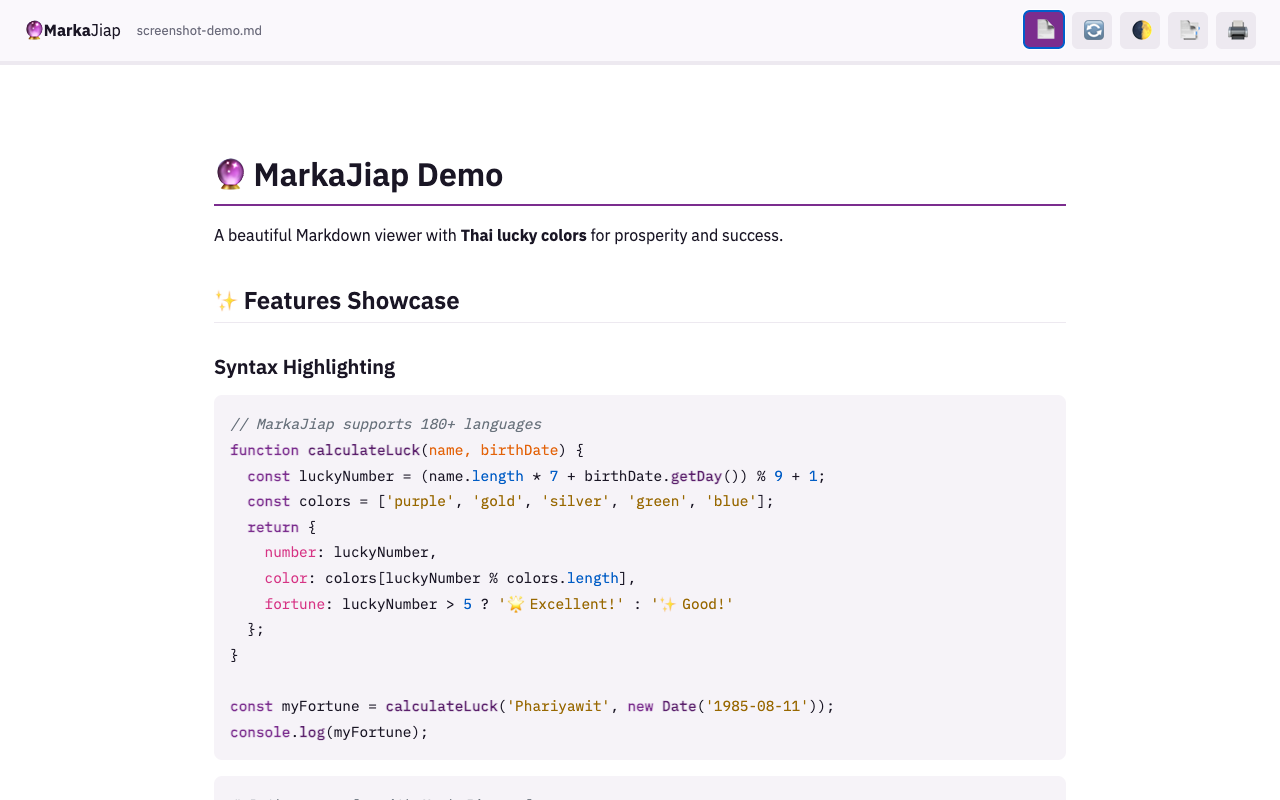The height and width of the screenshot is (800, 1280).
Task: Toggle dark mode with the half-moon icon
Action: click(1140, 30)
